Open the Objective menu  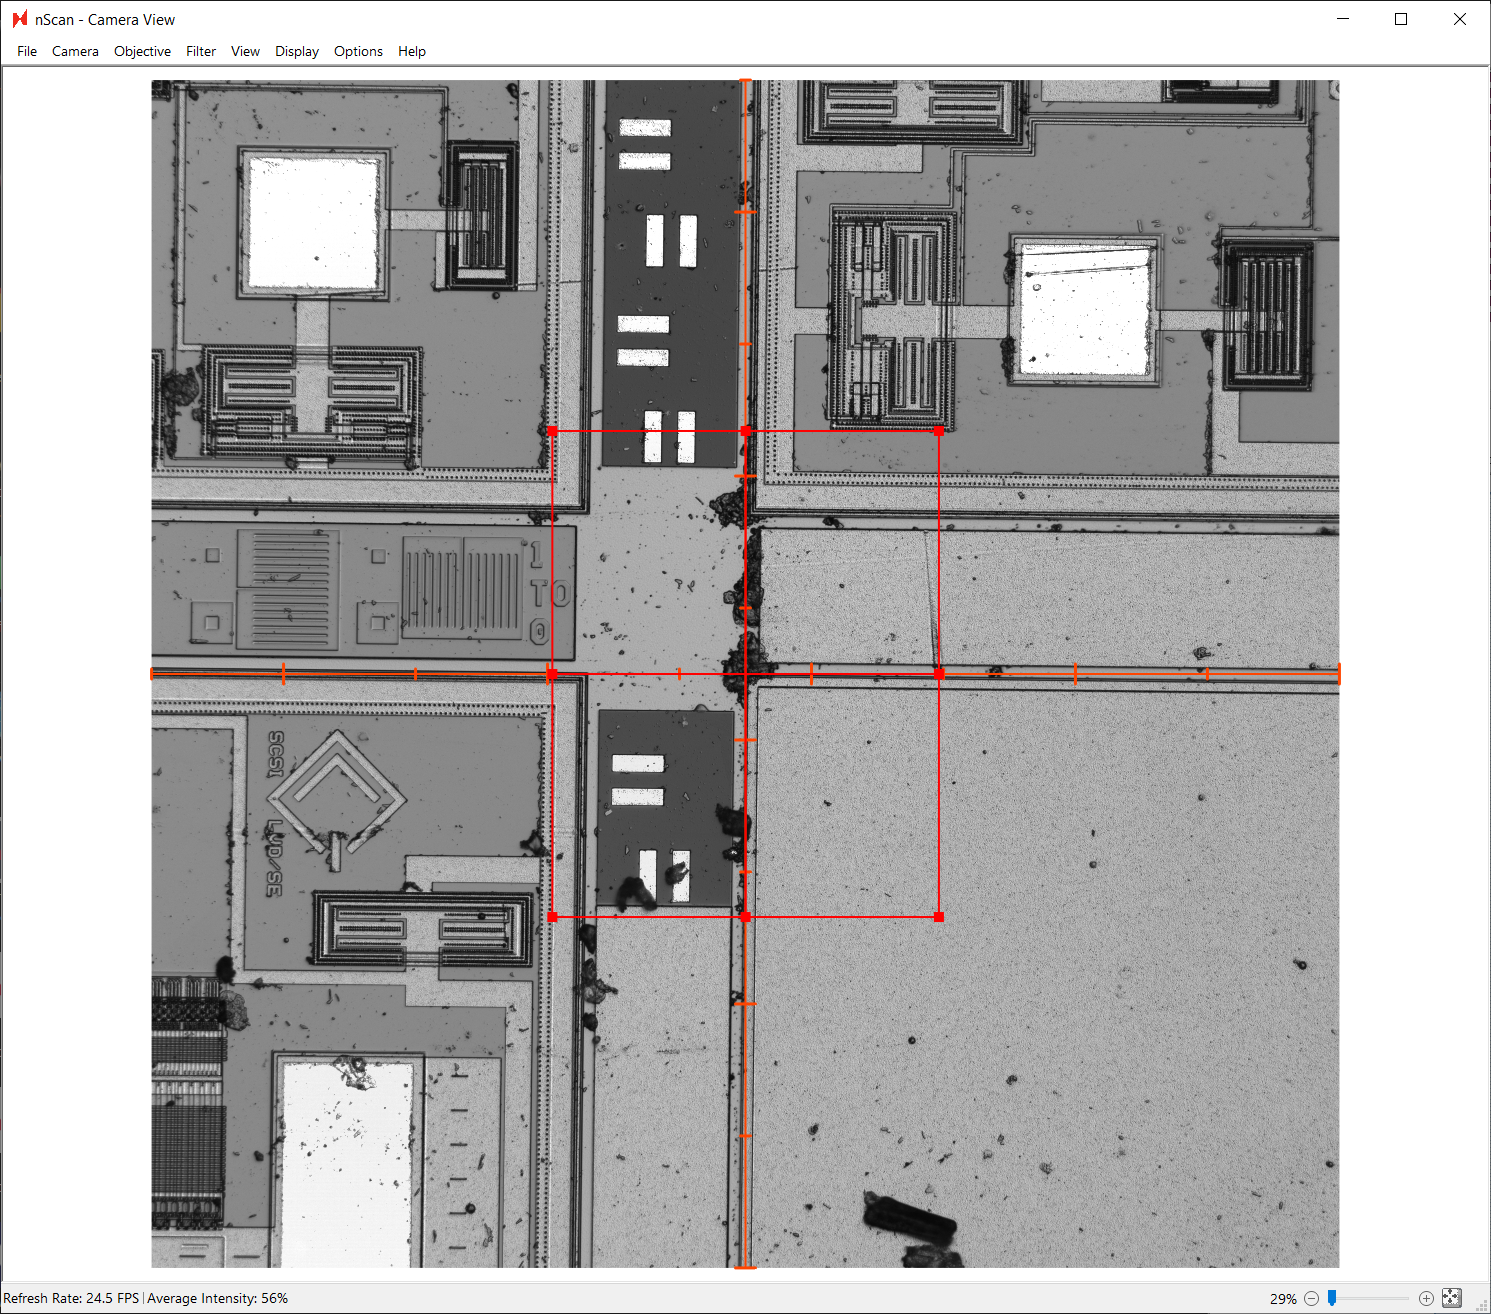click(x=142, y=51)
